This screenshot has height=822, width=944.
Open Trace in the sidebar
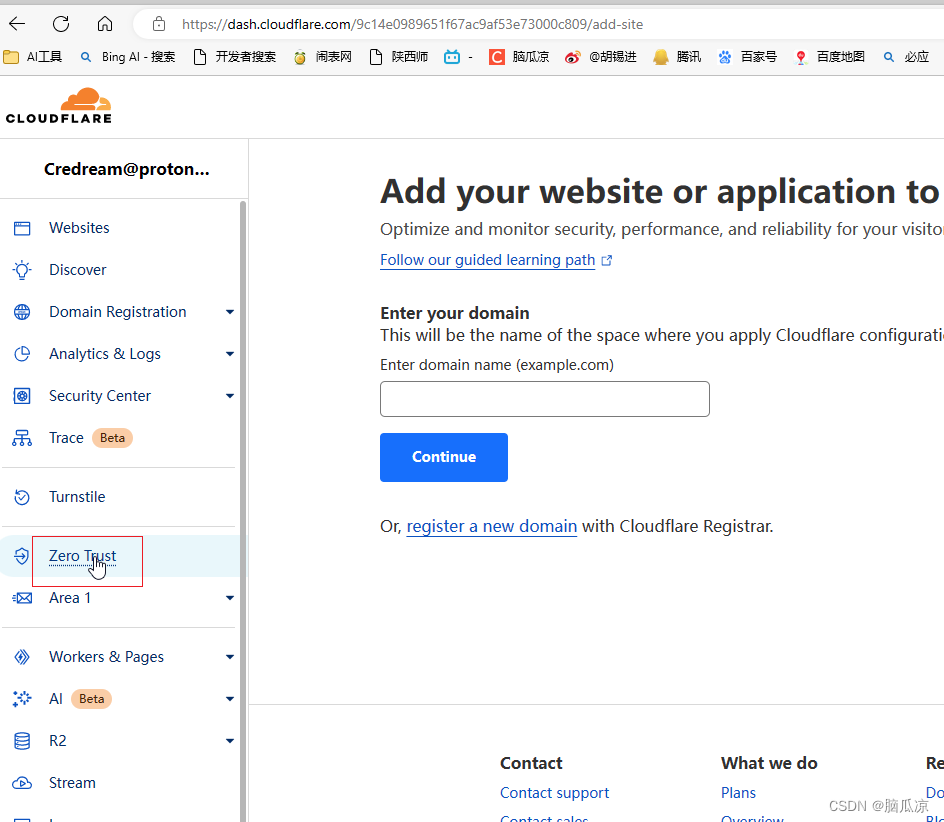[x=66, y=438]
